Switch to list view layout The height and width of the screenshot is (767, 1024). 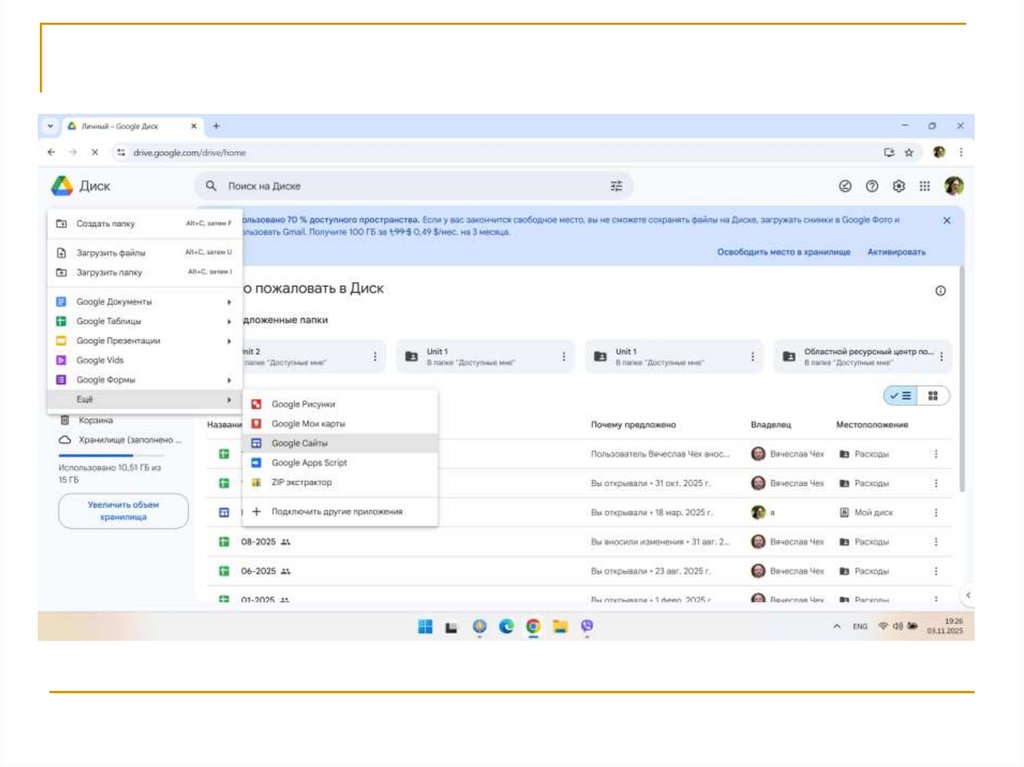901,396
